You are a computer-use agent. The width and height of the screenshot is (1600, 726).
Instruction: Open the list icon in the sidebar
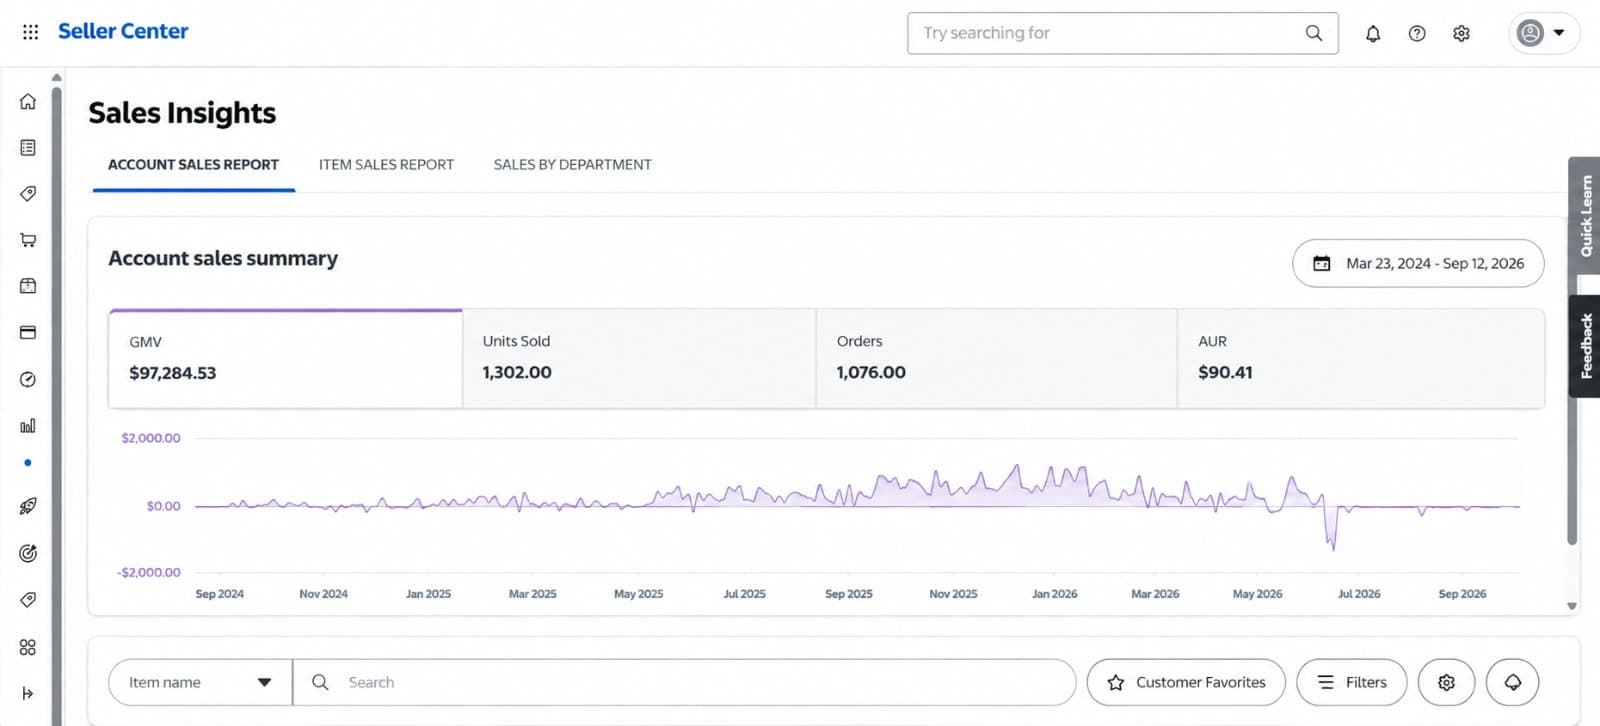[x=28, y=147]
